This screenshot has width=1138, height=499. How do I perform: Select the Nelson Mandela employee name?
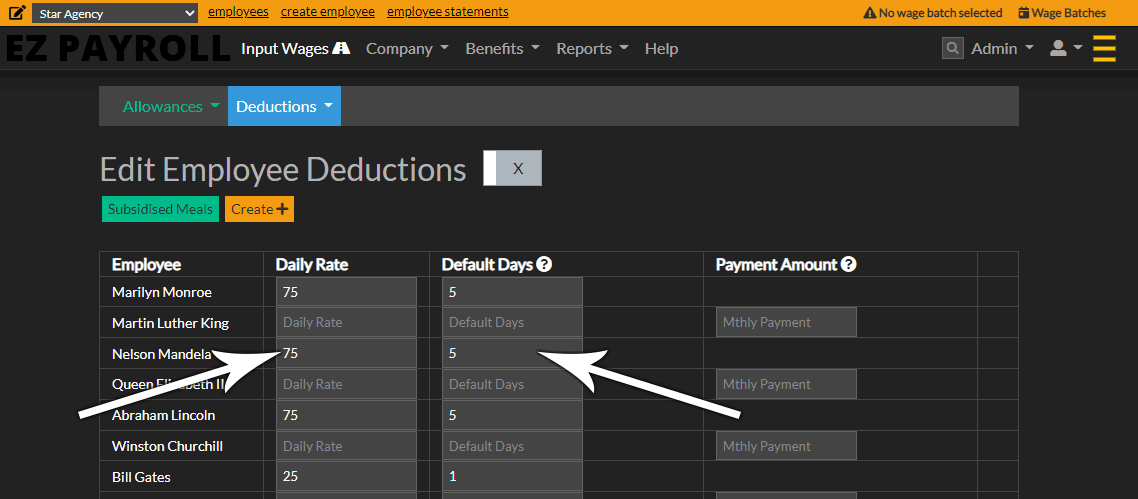point(162,354)
